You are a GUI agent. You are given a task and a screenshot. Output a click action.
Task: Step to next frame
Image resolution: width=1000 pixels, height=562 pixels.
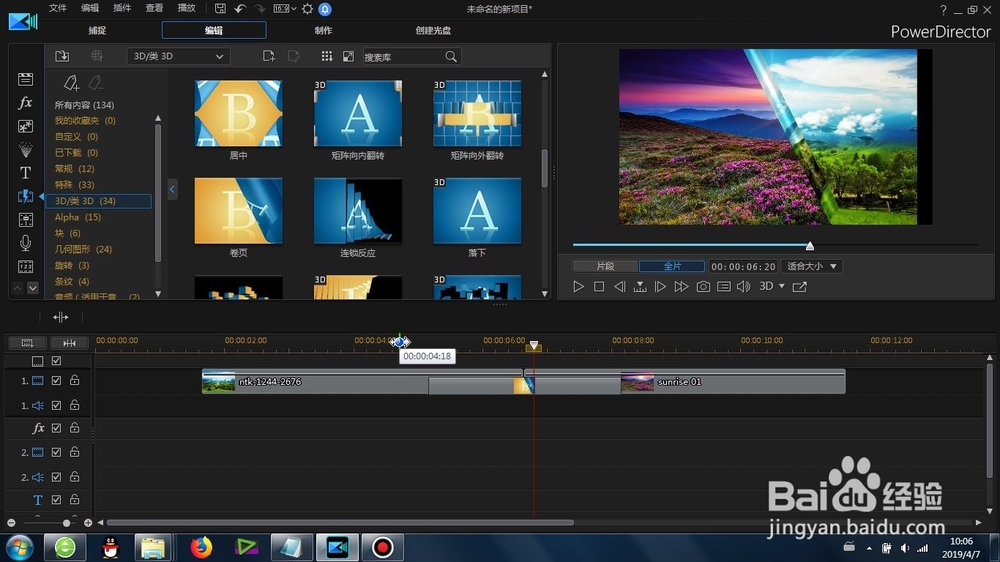pyautogui.click(x=661, y=286)
